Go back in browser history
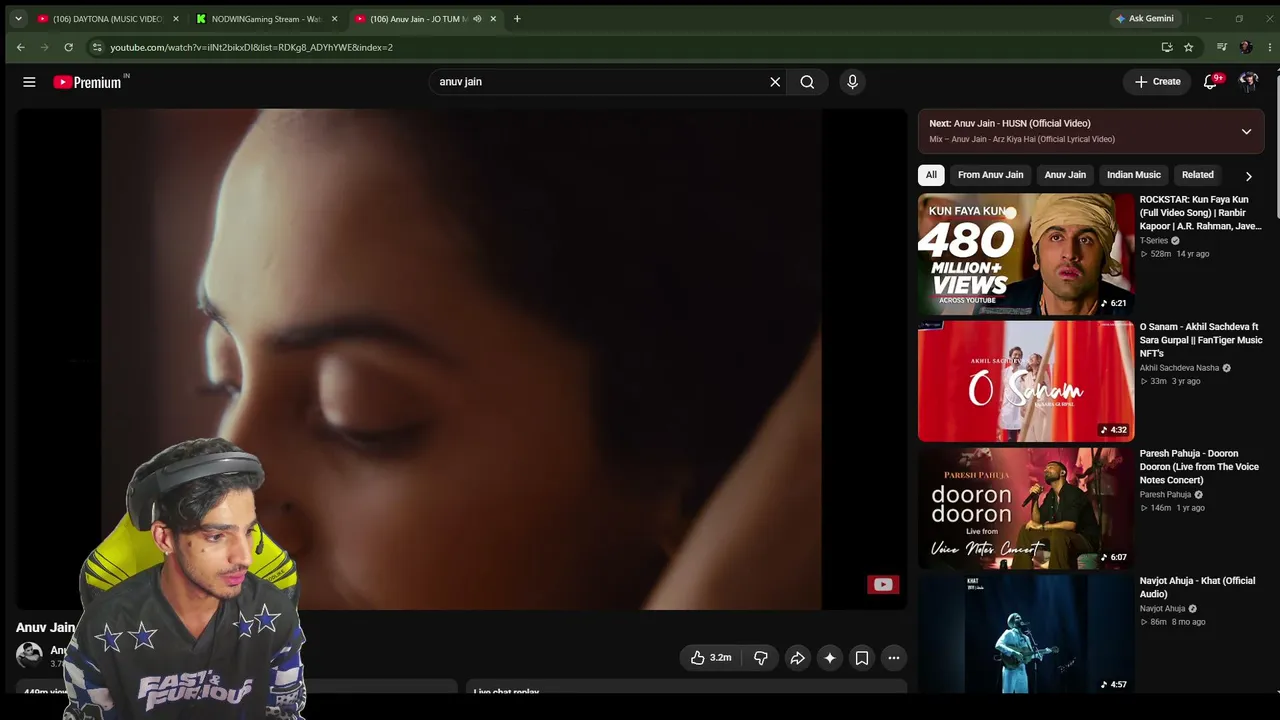Image resolution: width=1280 pixels, height=720 pixels. tap(20, 47)
